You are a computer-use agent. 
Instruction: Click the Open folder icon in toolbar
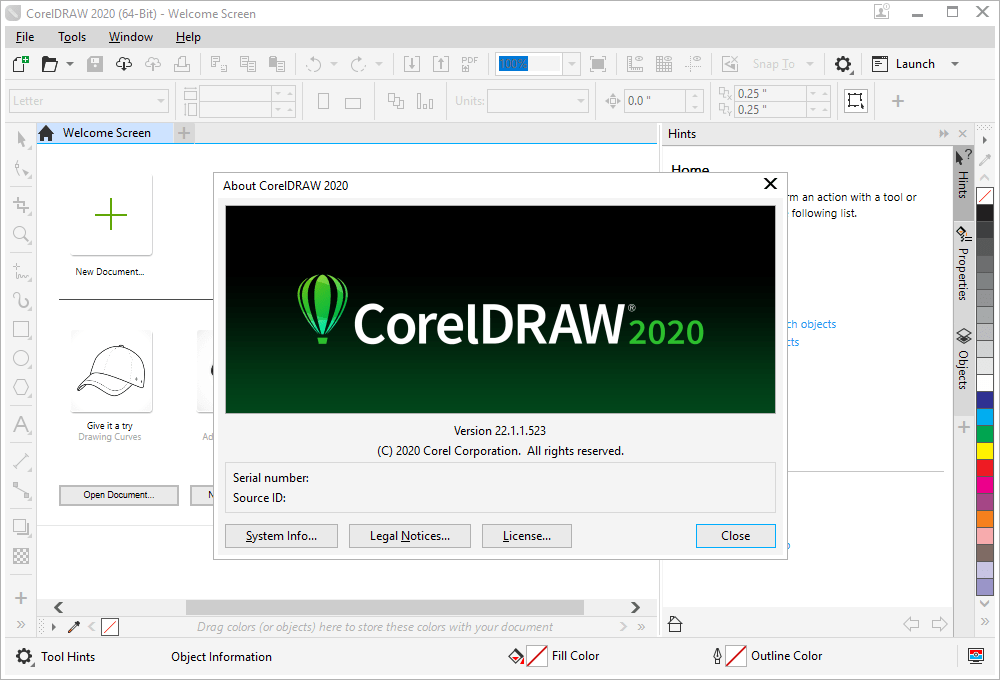[49, 64]
